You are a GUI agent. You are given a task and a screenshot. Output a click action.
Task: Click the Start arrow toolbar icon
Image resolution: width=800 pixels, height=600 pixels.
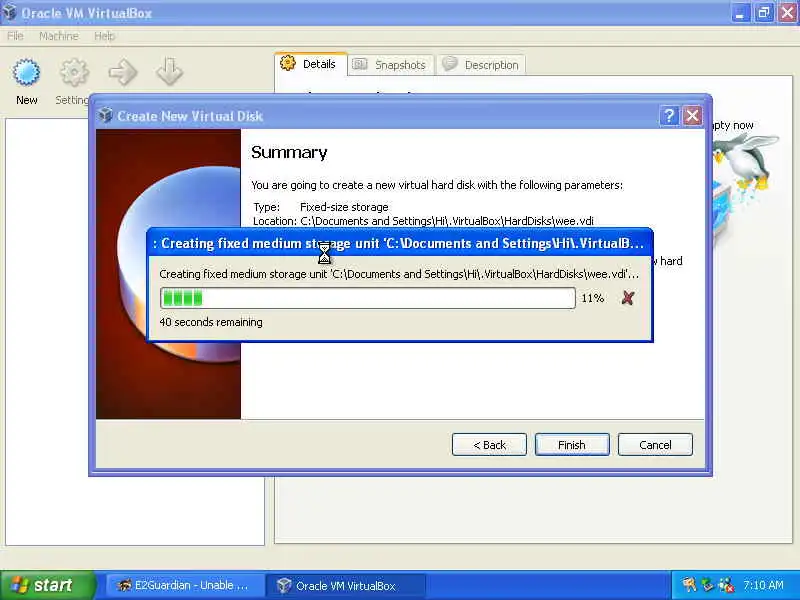click(123, 72)
